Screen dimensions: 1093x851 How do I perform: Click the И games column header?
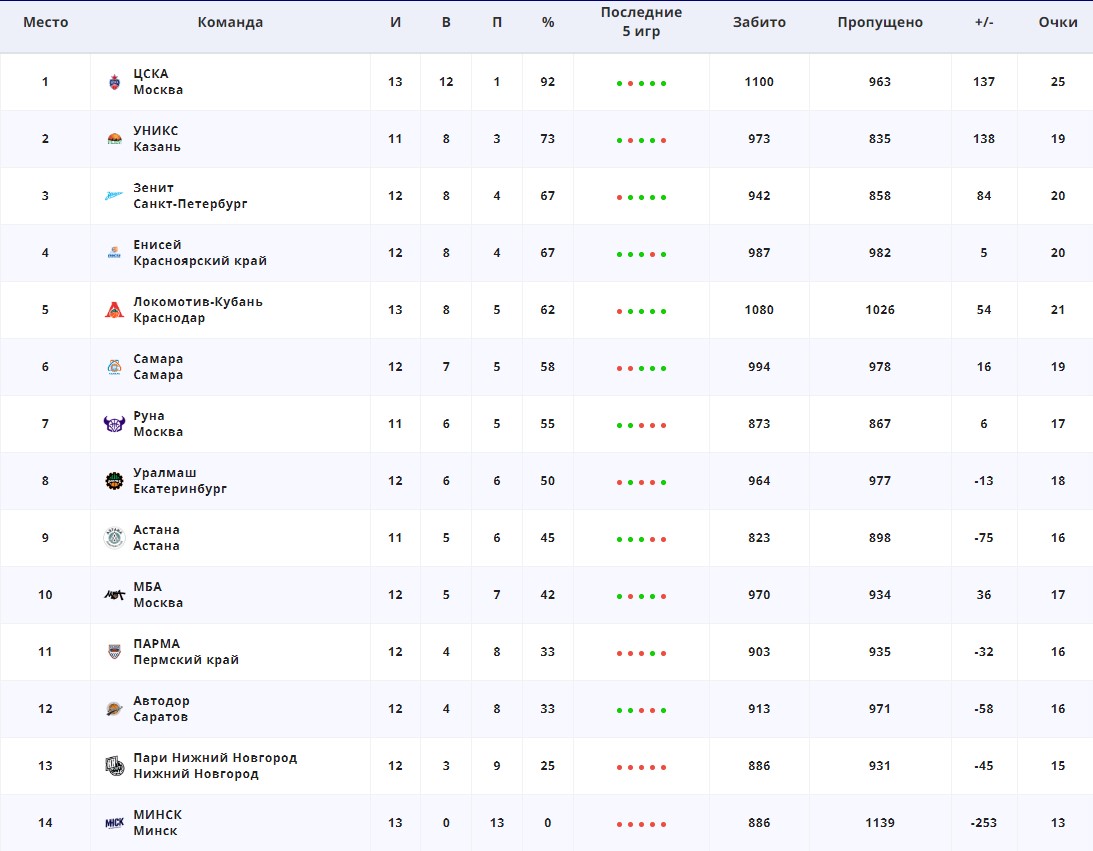coord(395,22)
